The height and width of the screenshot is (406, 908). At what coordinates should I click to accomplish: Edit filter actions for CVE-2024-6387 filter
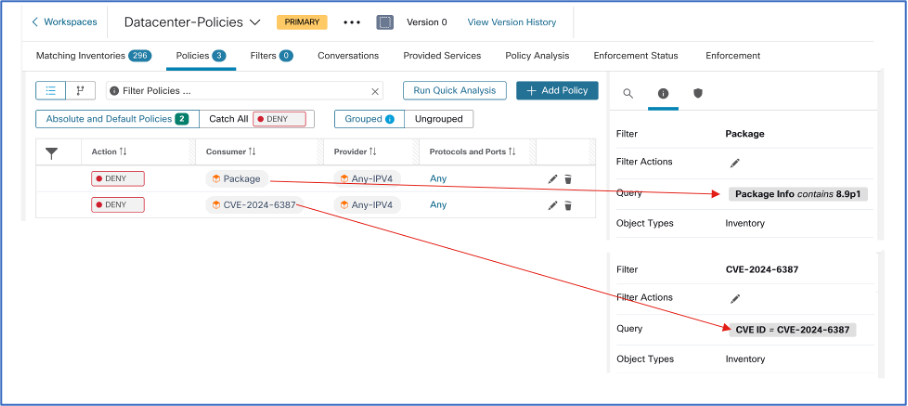(x=735, y=298)
